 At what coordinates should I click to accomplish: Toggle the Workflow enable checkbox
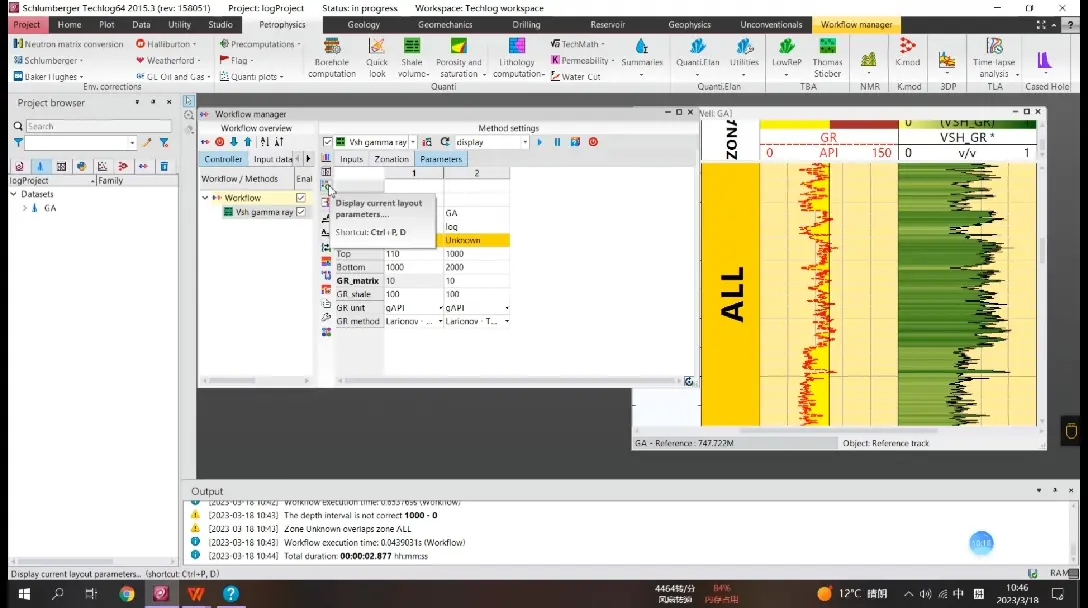click(x=301, y=198)
